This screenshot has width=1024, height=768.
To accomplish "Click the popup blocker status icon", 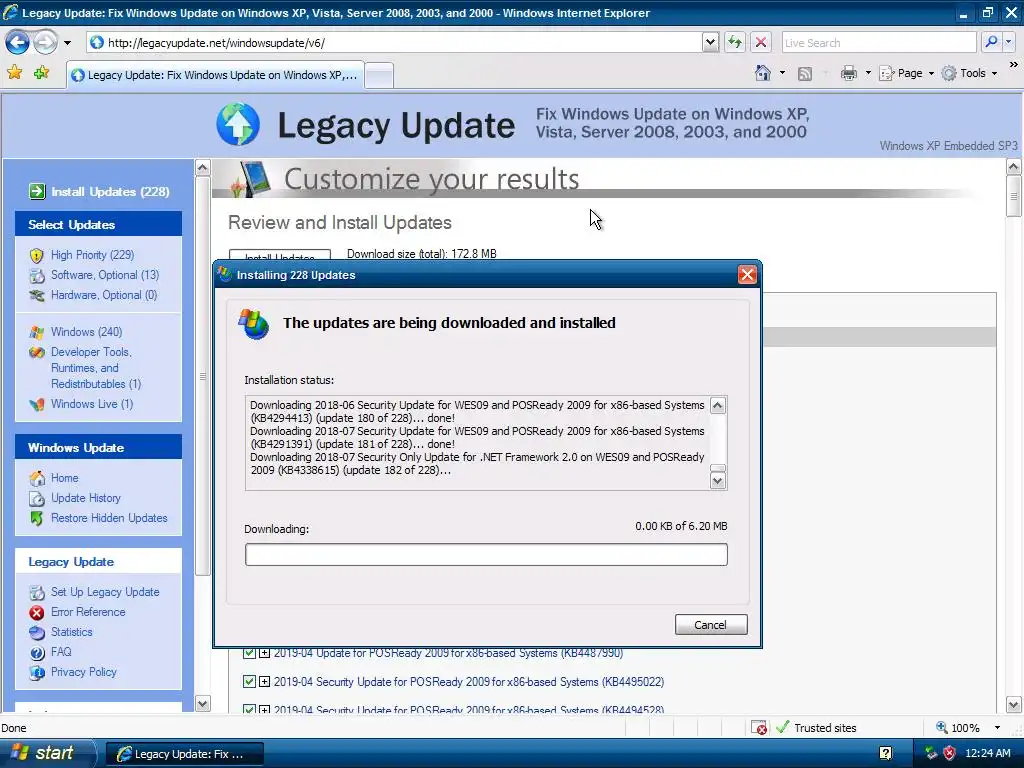I will [759, 728].
